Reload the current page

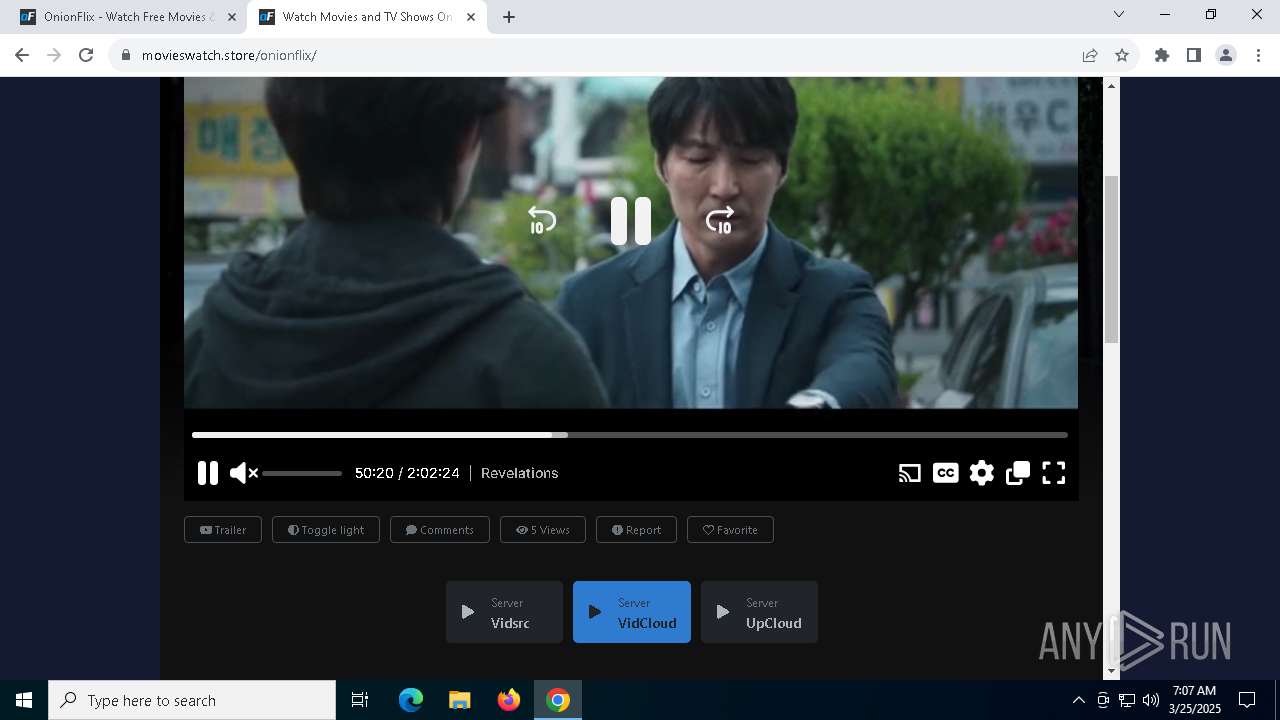pyautogui.click(x=86, y=55)
